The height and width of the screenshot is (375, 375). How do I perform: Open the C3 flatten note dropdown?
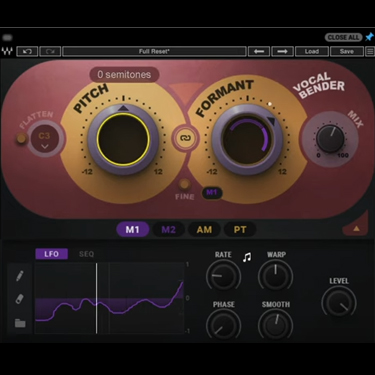[44, 140]
